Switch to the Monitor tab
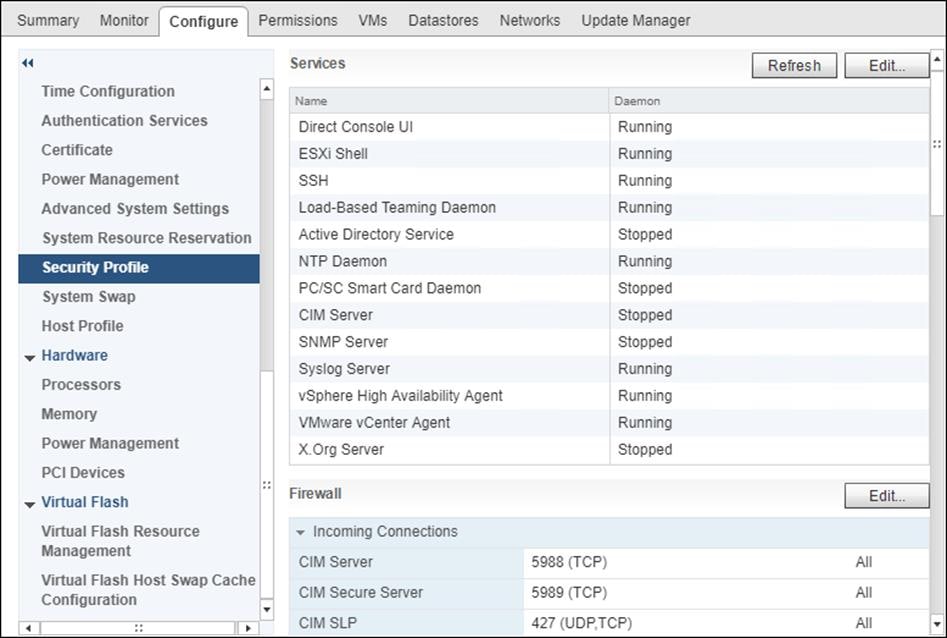The height and width of the screenshot is (638, 947). [124, 19]
